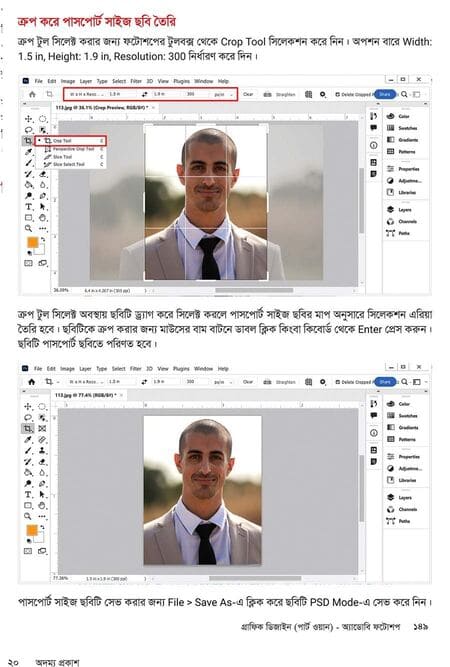Select Elliptical Marquee tool in lower Photoshop window
Viewport: 450px width, 667px height.
pos(43,406)
